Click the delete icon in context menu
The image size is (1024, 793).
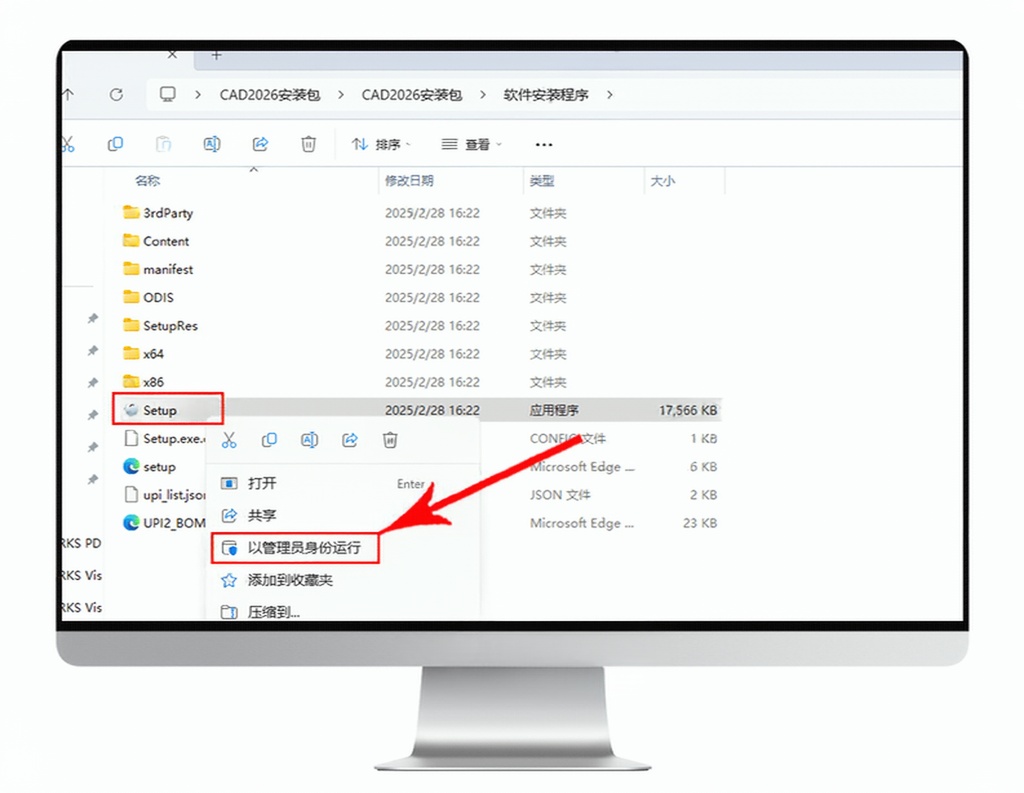tap(390, 440)
